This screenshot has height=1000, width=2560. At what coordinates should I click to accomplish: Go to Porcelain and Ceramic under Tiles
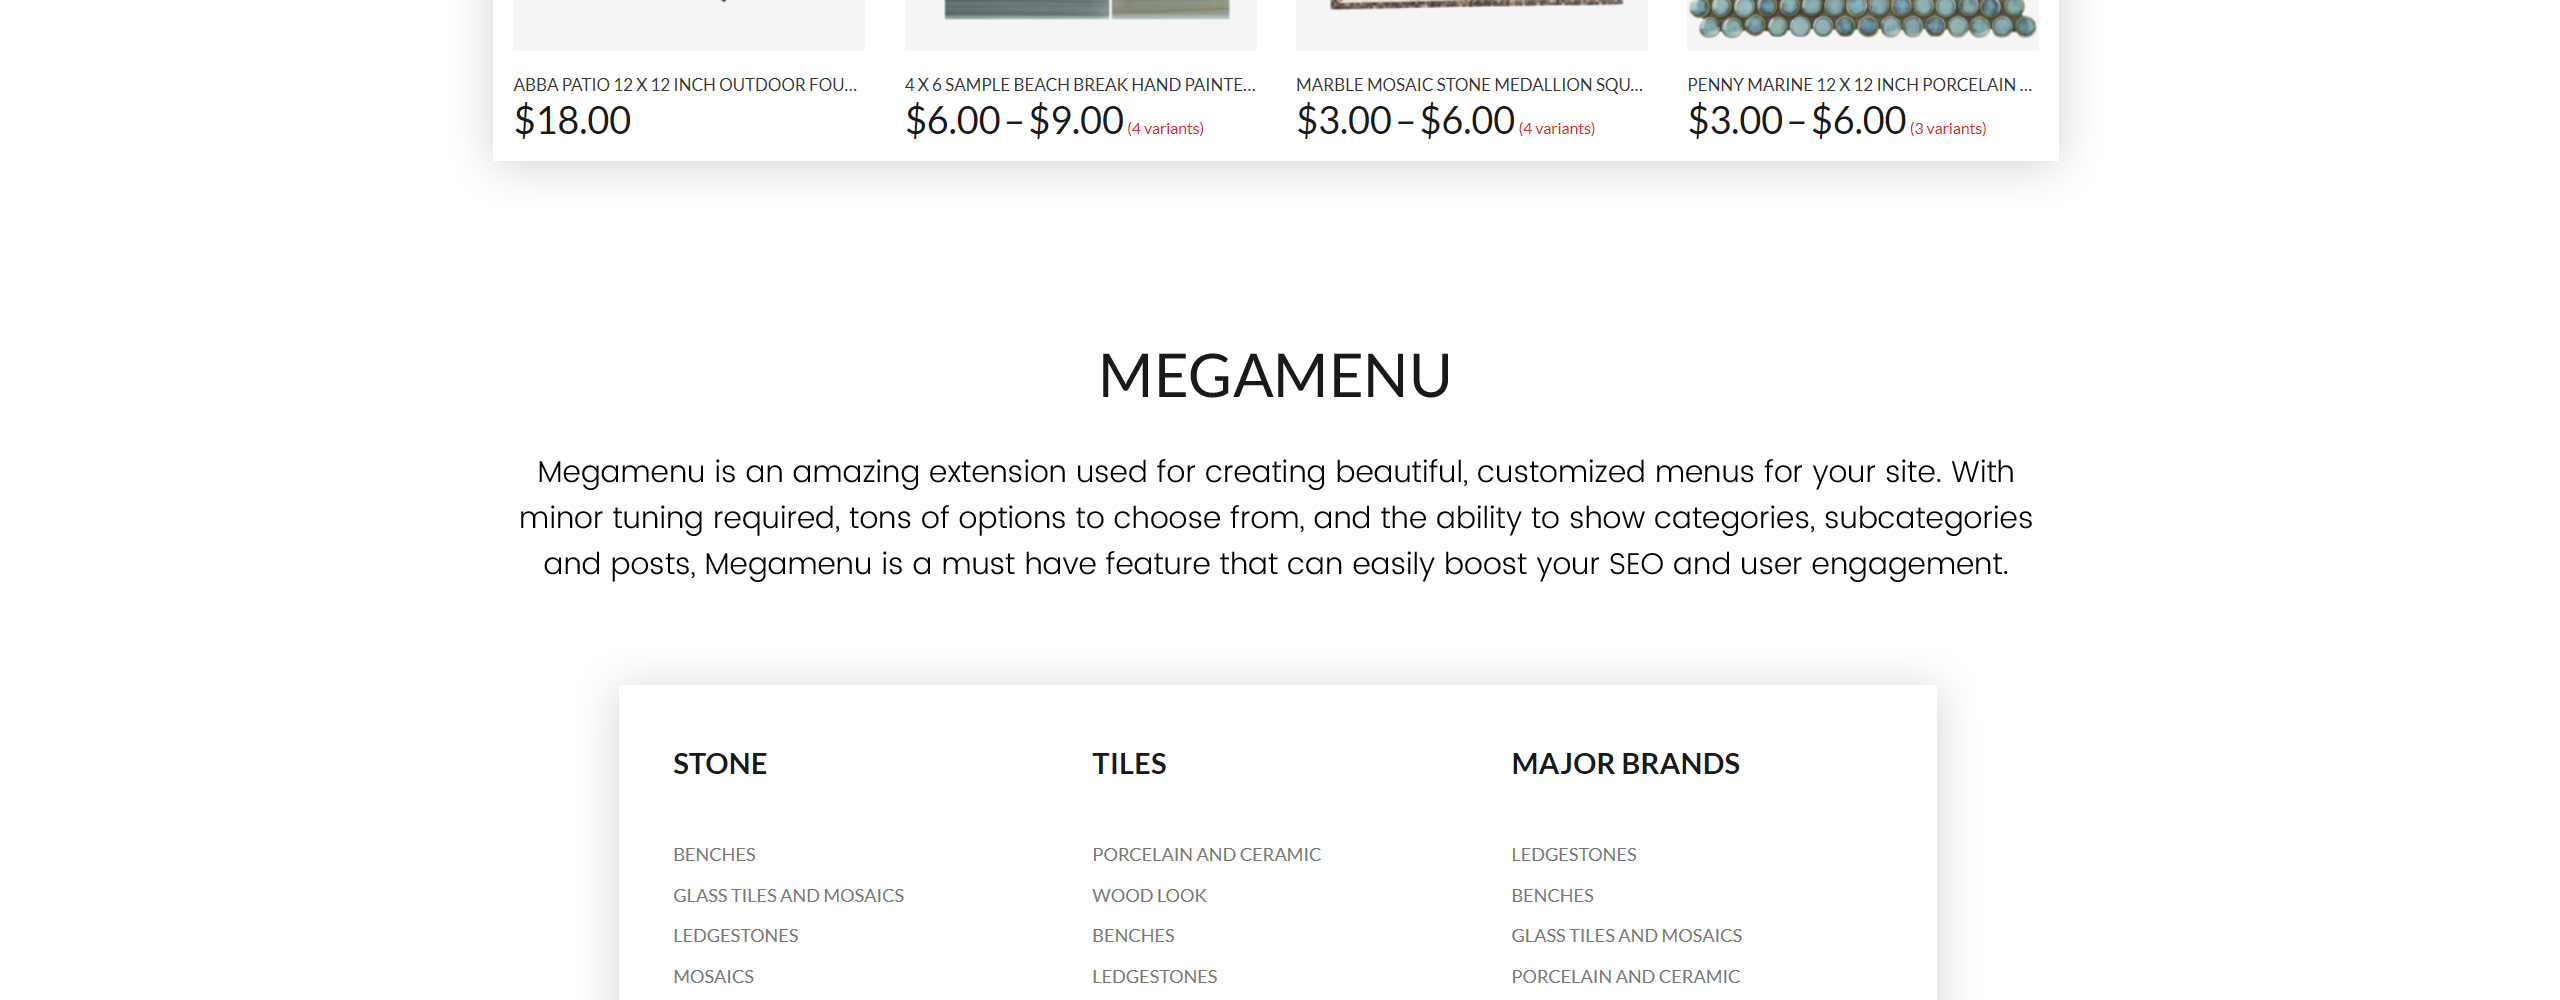[1206, 855]
